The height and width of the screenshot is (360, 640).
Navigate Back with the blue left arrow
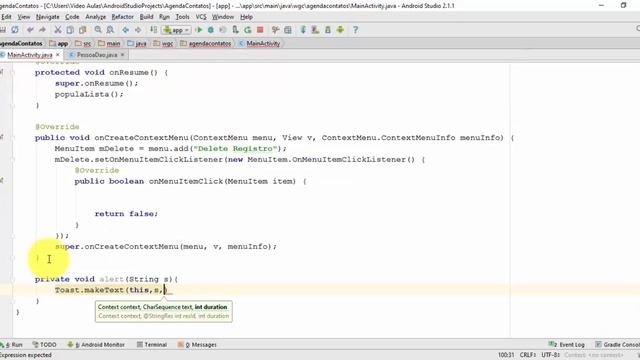tap(126, 30)
